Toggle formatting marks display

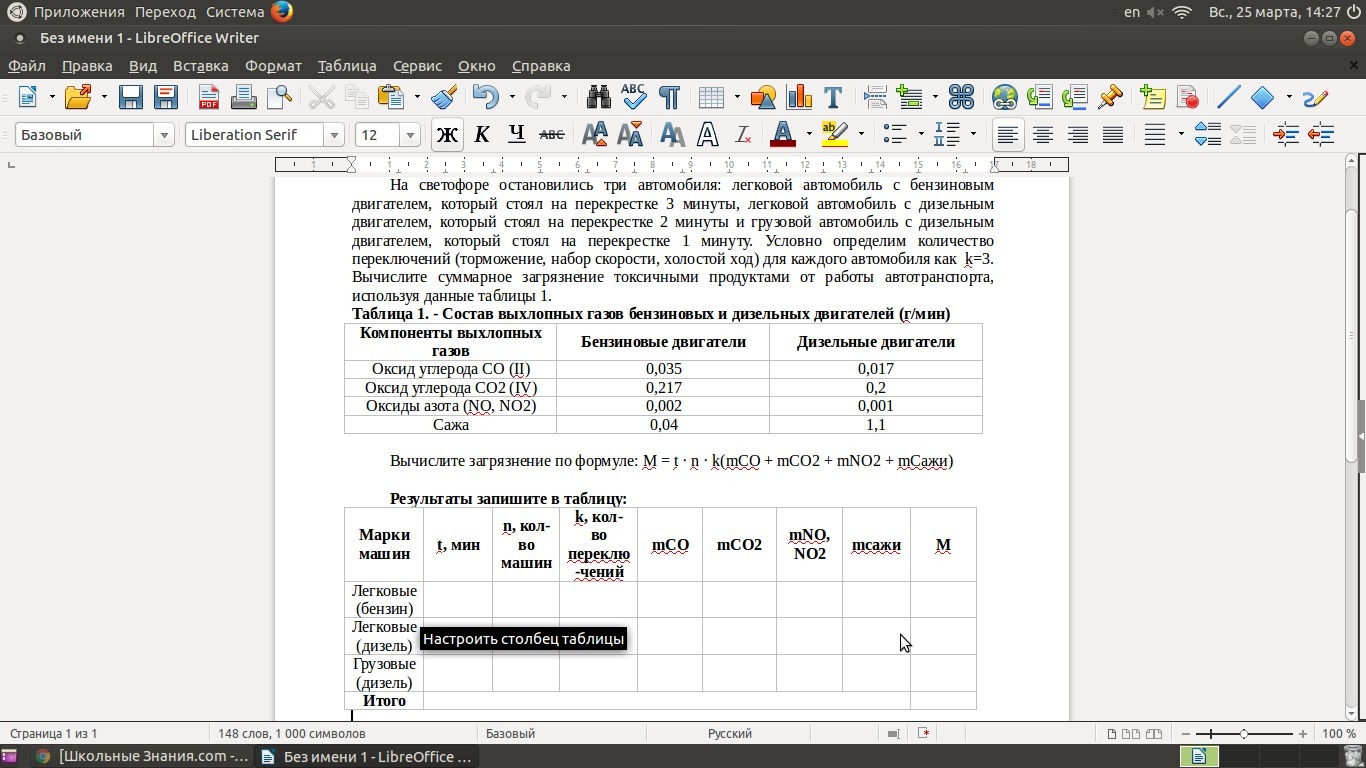(669, 97)
